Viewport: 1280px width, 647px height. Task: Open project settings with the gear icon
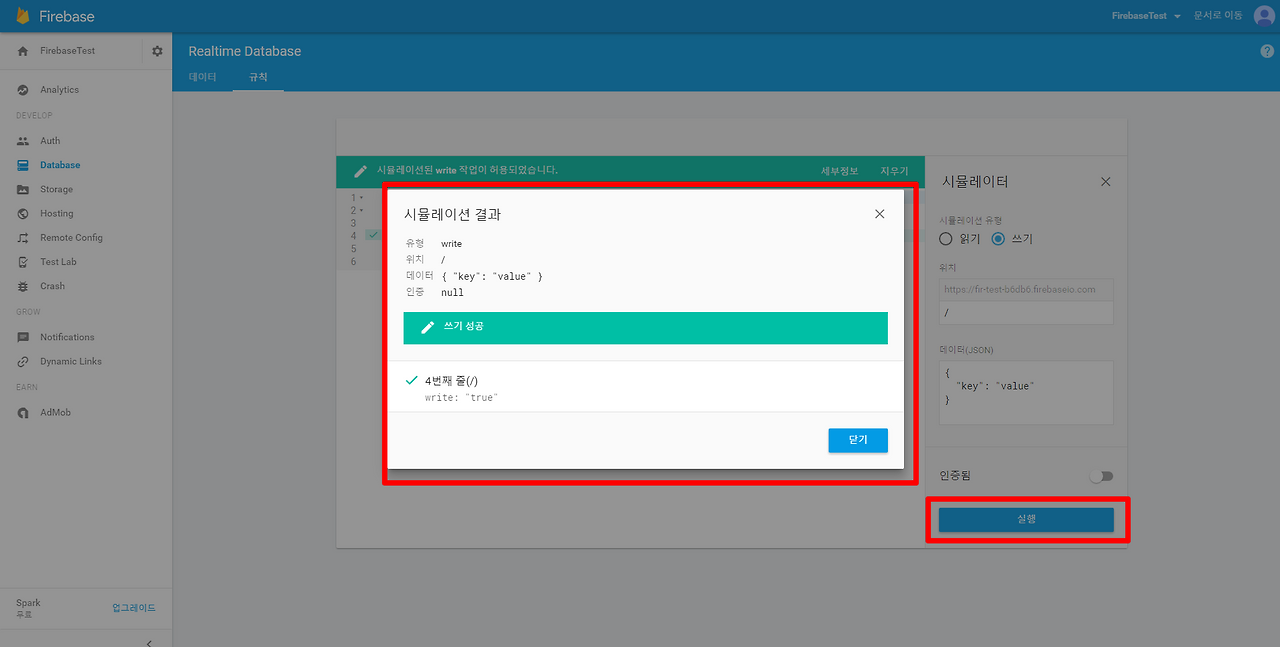point(157,50)
